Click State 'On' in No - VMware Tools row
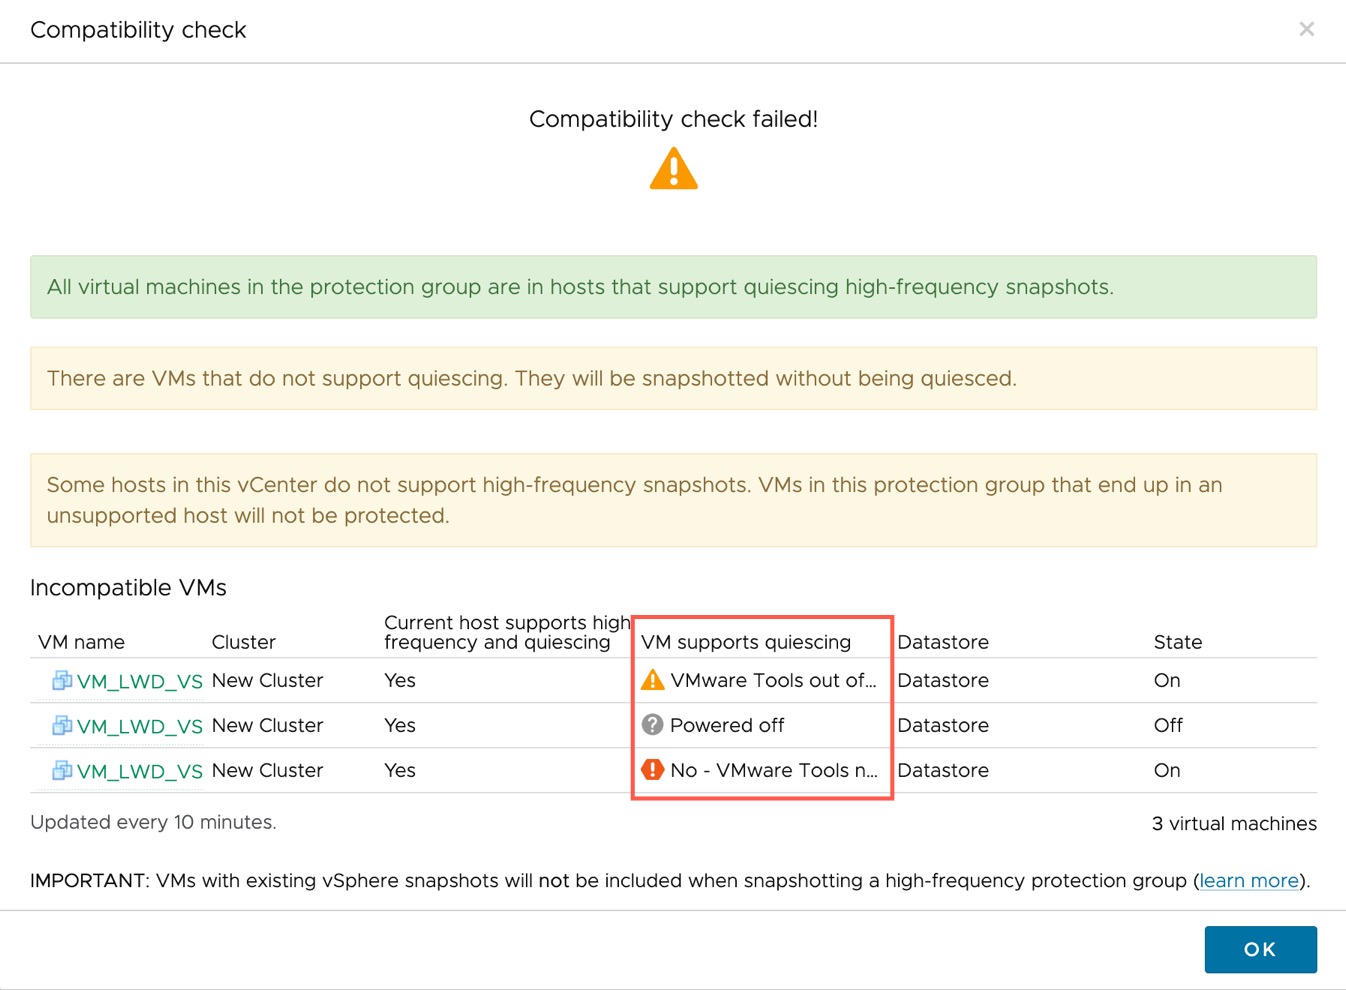Image resolution: width=1346 pixels, height=990 pixels. coord(1167,770)
